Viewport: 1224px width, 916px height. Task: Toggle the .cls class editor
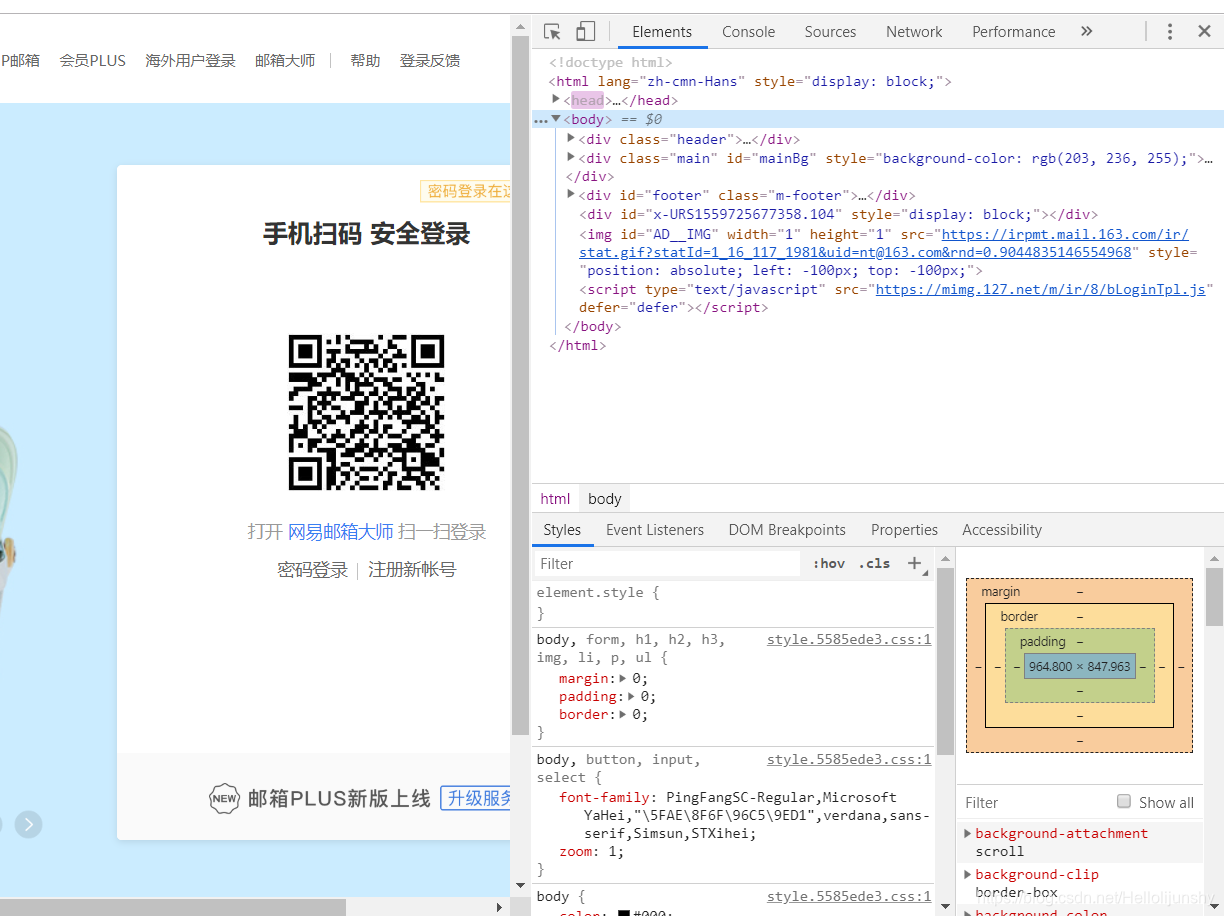click(874, 564)
